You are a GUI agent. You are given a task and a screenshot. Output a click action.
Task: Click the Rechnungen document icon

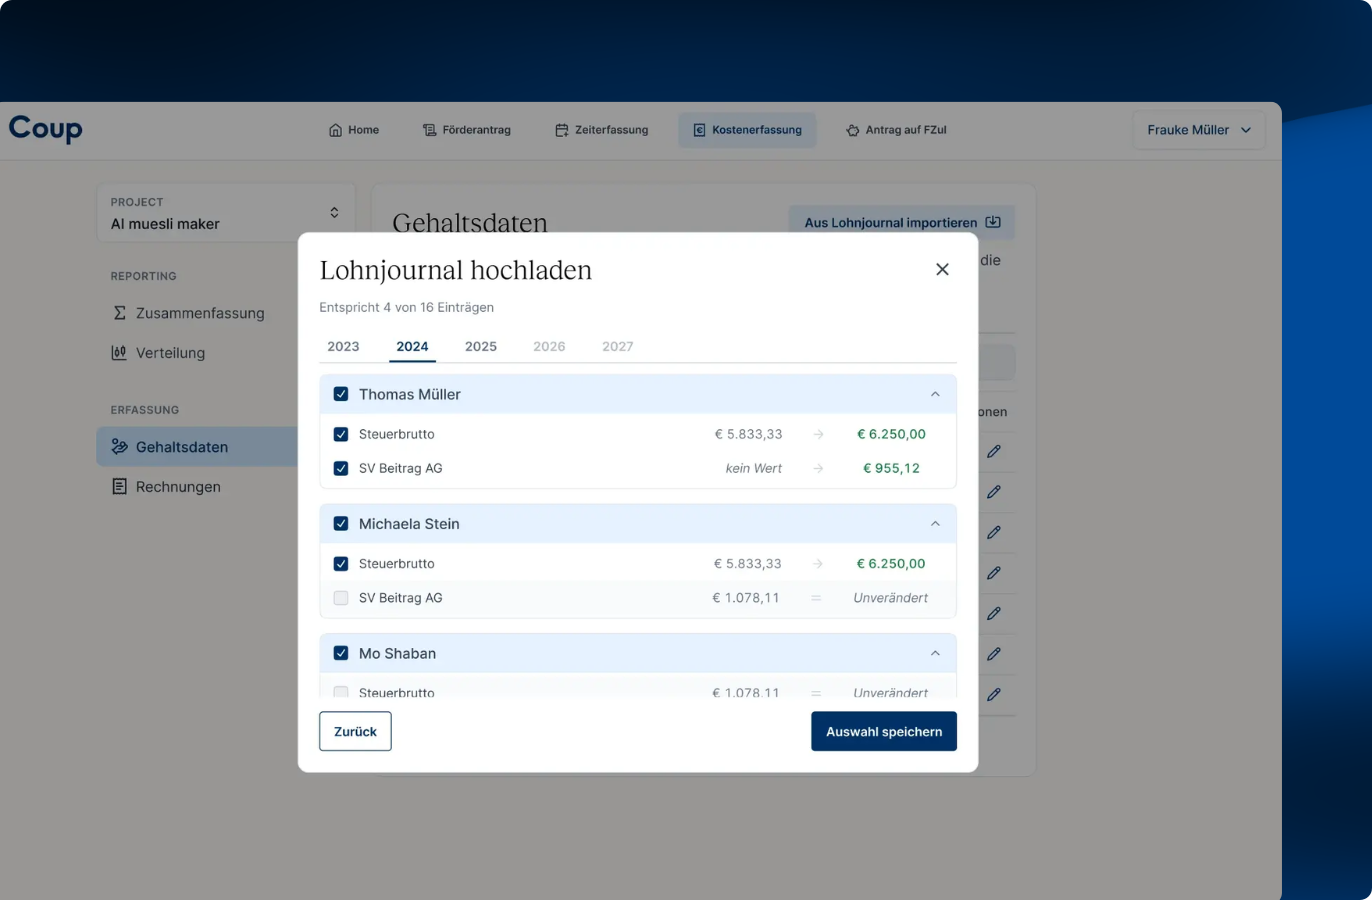[119, 487]
